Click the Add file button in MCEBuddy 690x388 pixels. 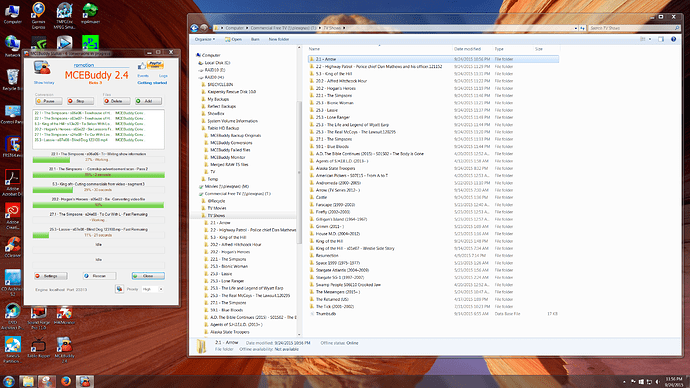click(x=148, y=101)
